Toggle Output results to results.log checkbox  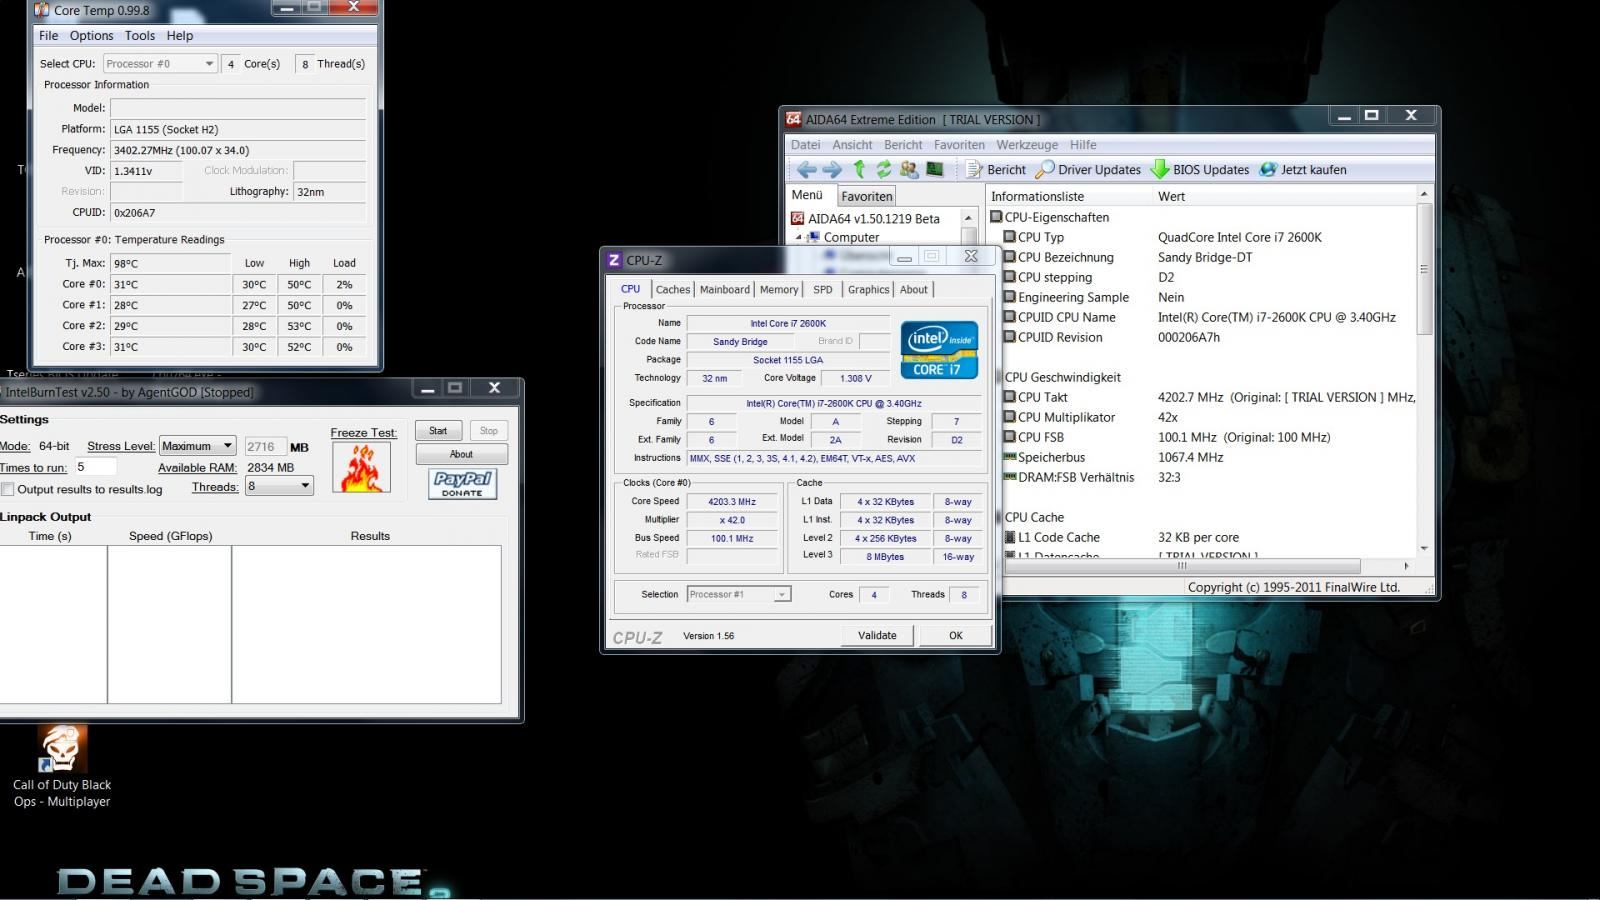[8, 489]
